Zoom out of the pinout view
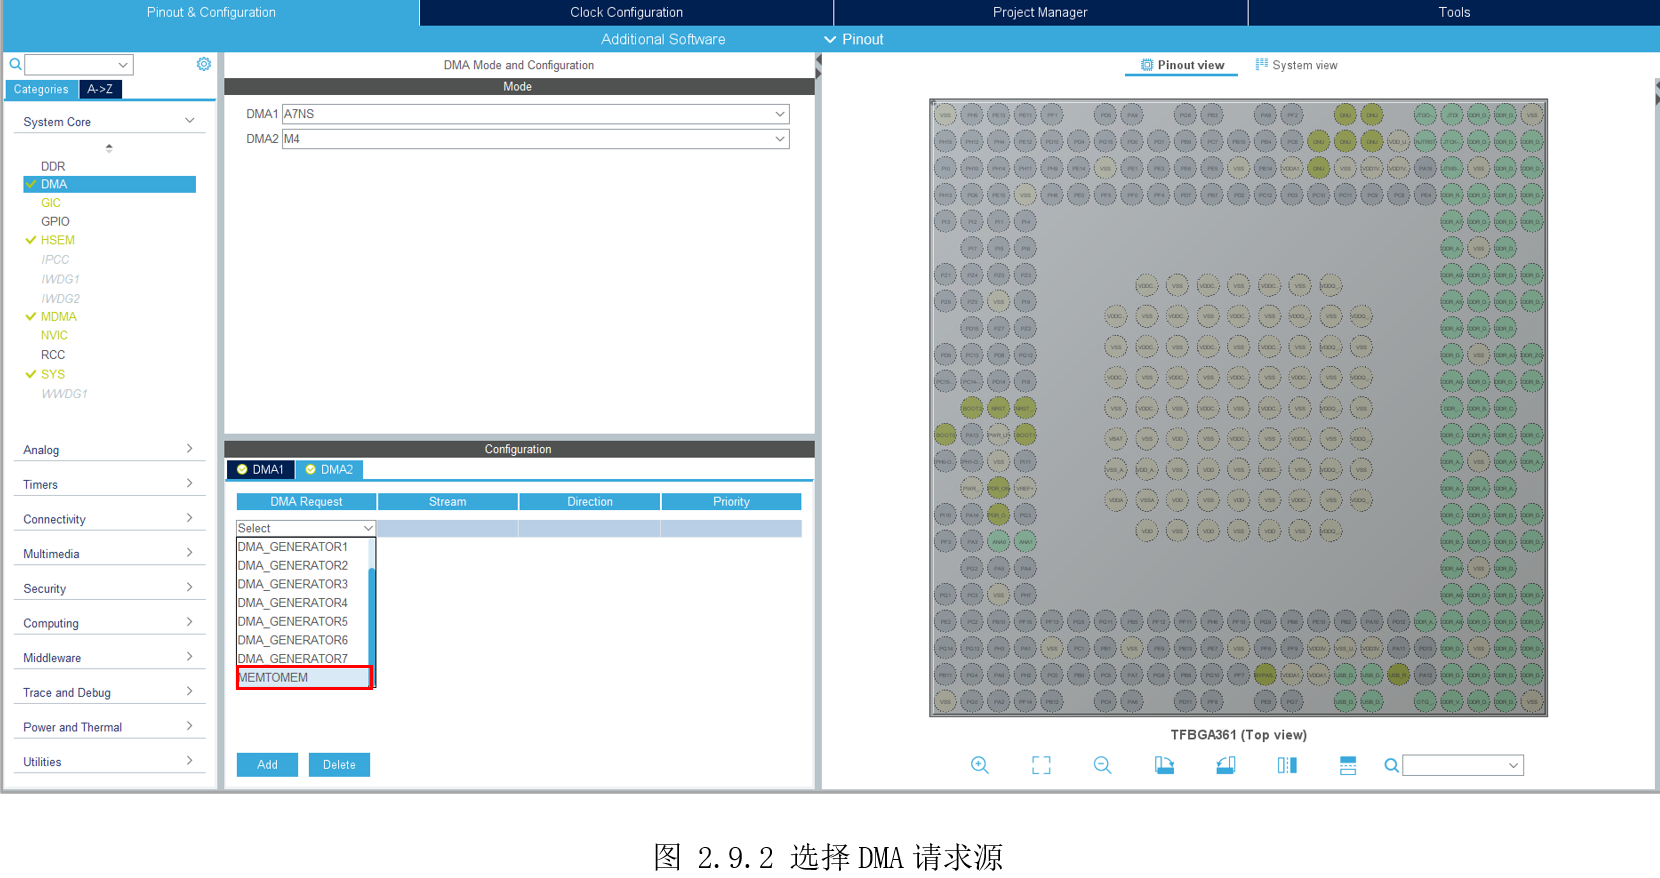The image size is (1660, 878). click(1102, 765)
